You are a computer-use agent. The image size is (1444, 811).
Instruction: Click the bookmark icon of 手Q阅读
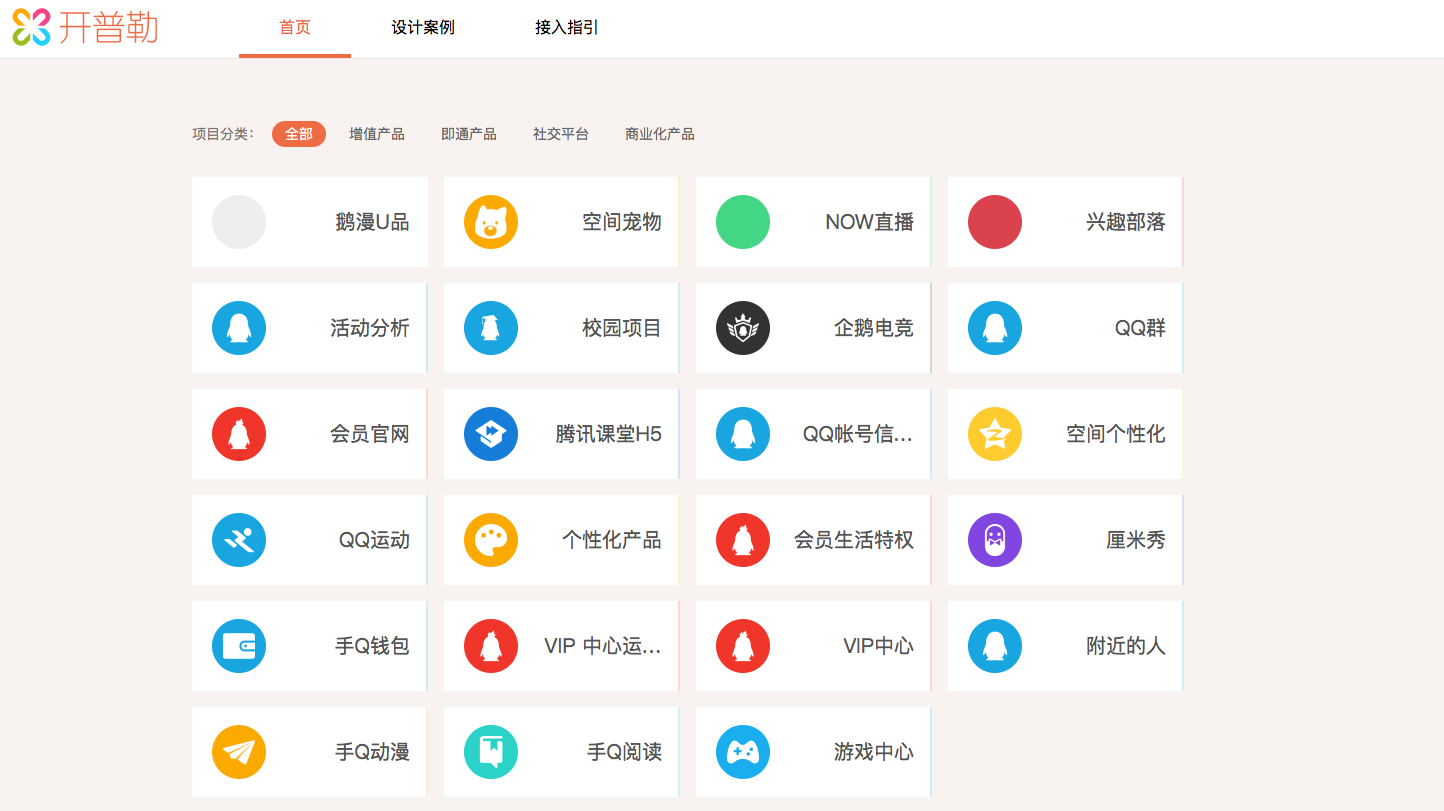(491, 752)
